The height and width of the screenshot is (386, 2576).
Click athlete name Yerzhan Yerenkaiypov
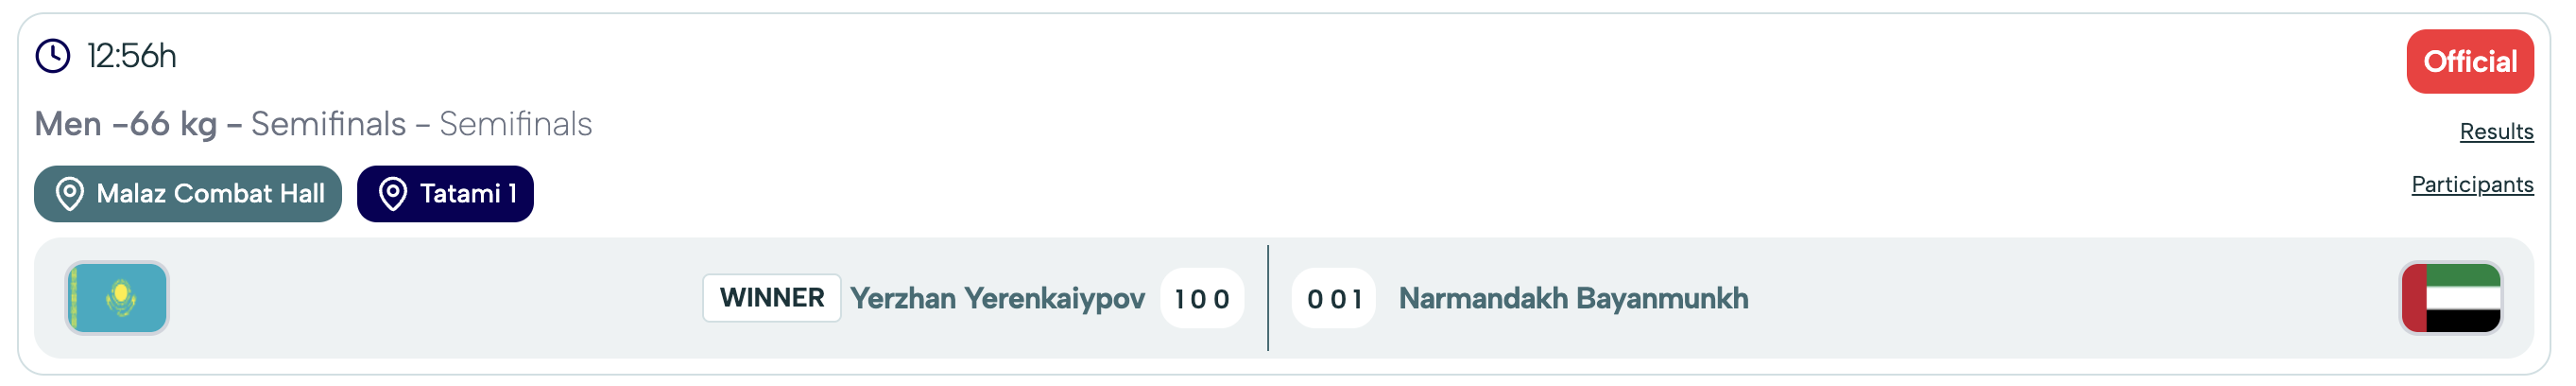(997, 298)
